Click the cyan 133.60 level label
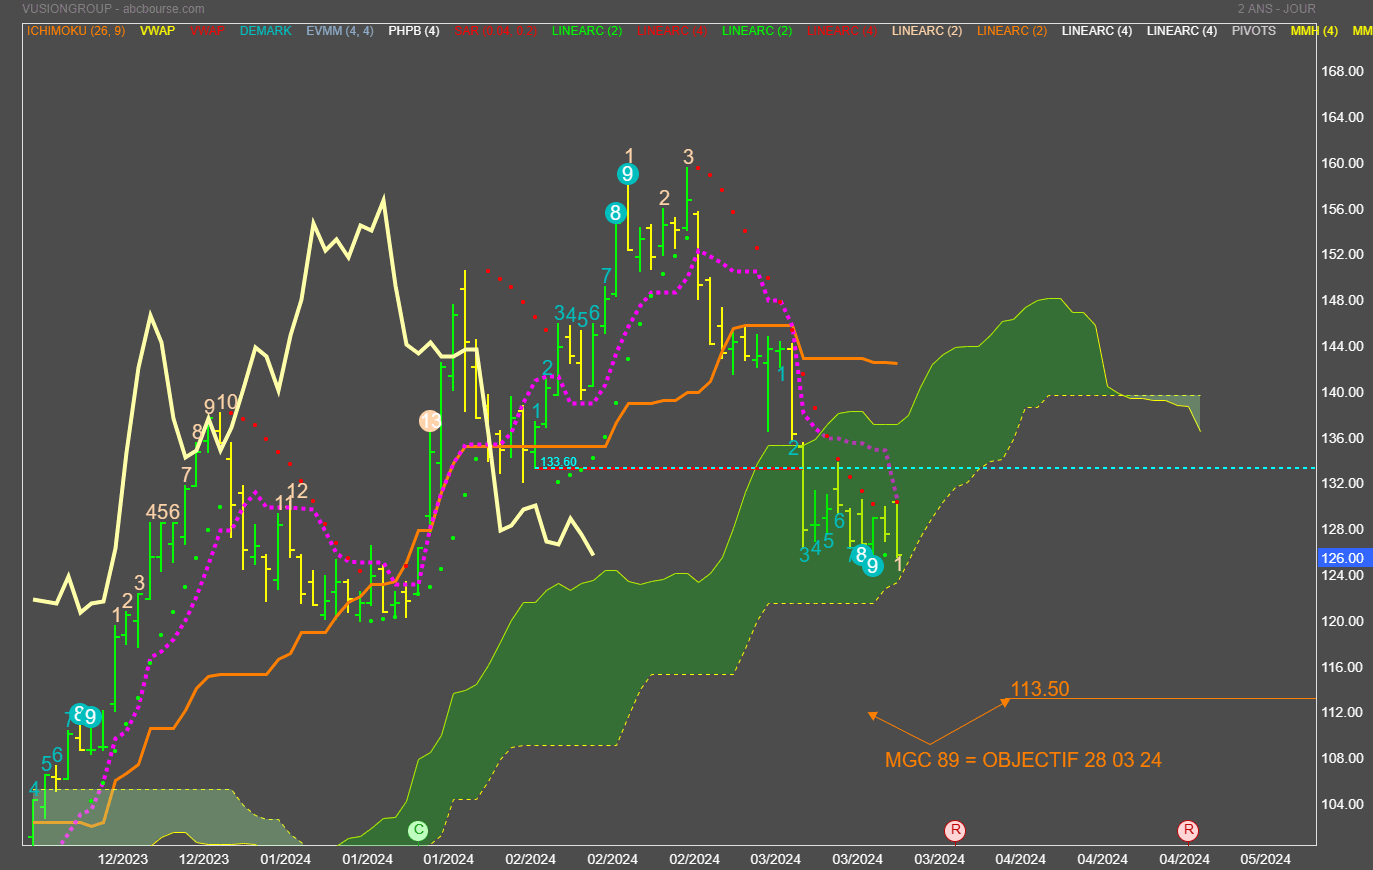 coord(558,462)
